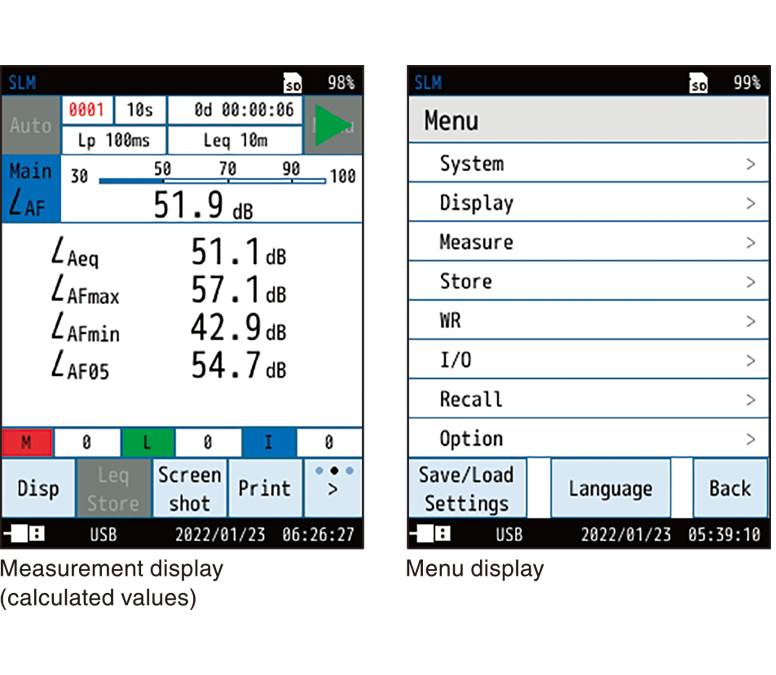Open the Display menu item
The height and width of the screenshot is (675, 776).
point(588,203)
